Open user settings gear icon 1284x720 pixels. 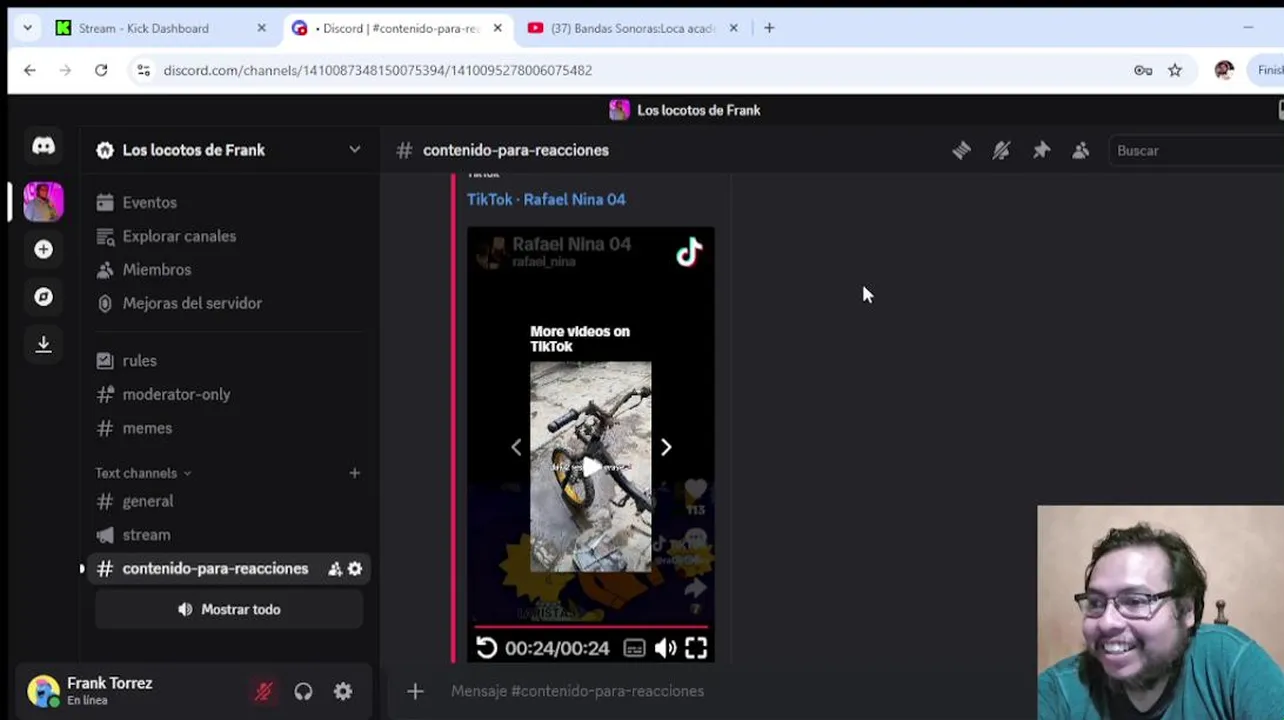pos(343,691)
